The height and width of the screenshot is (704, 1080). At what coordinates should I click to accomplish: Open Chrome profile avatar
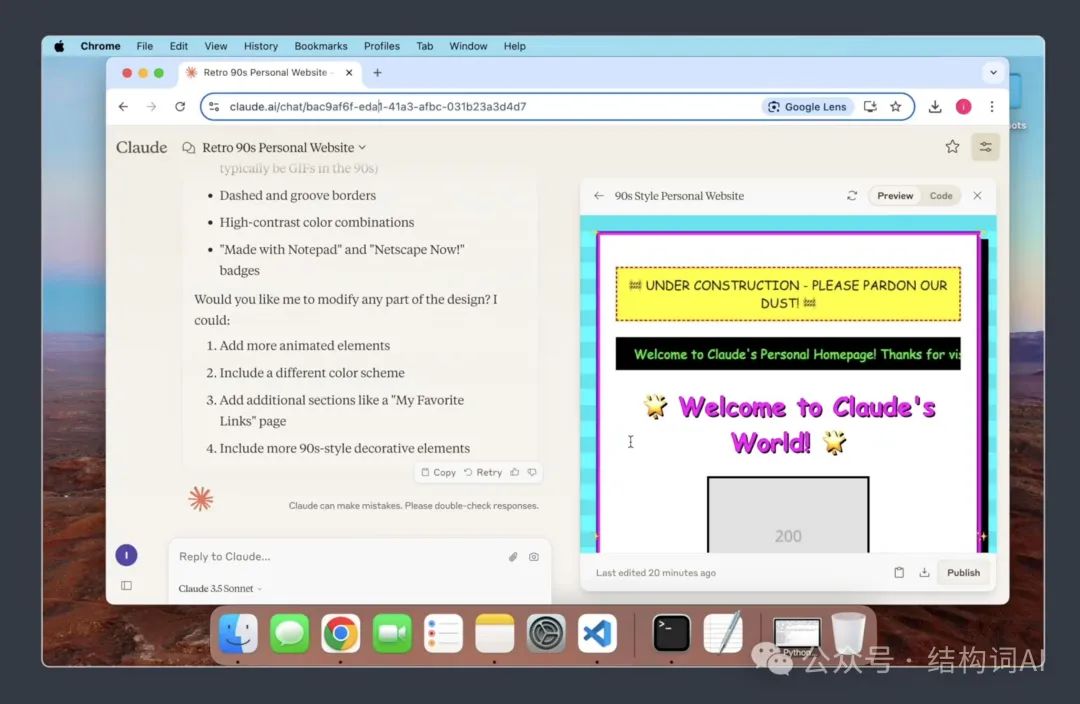(964, 107)
